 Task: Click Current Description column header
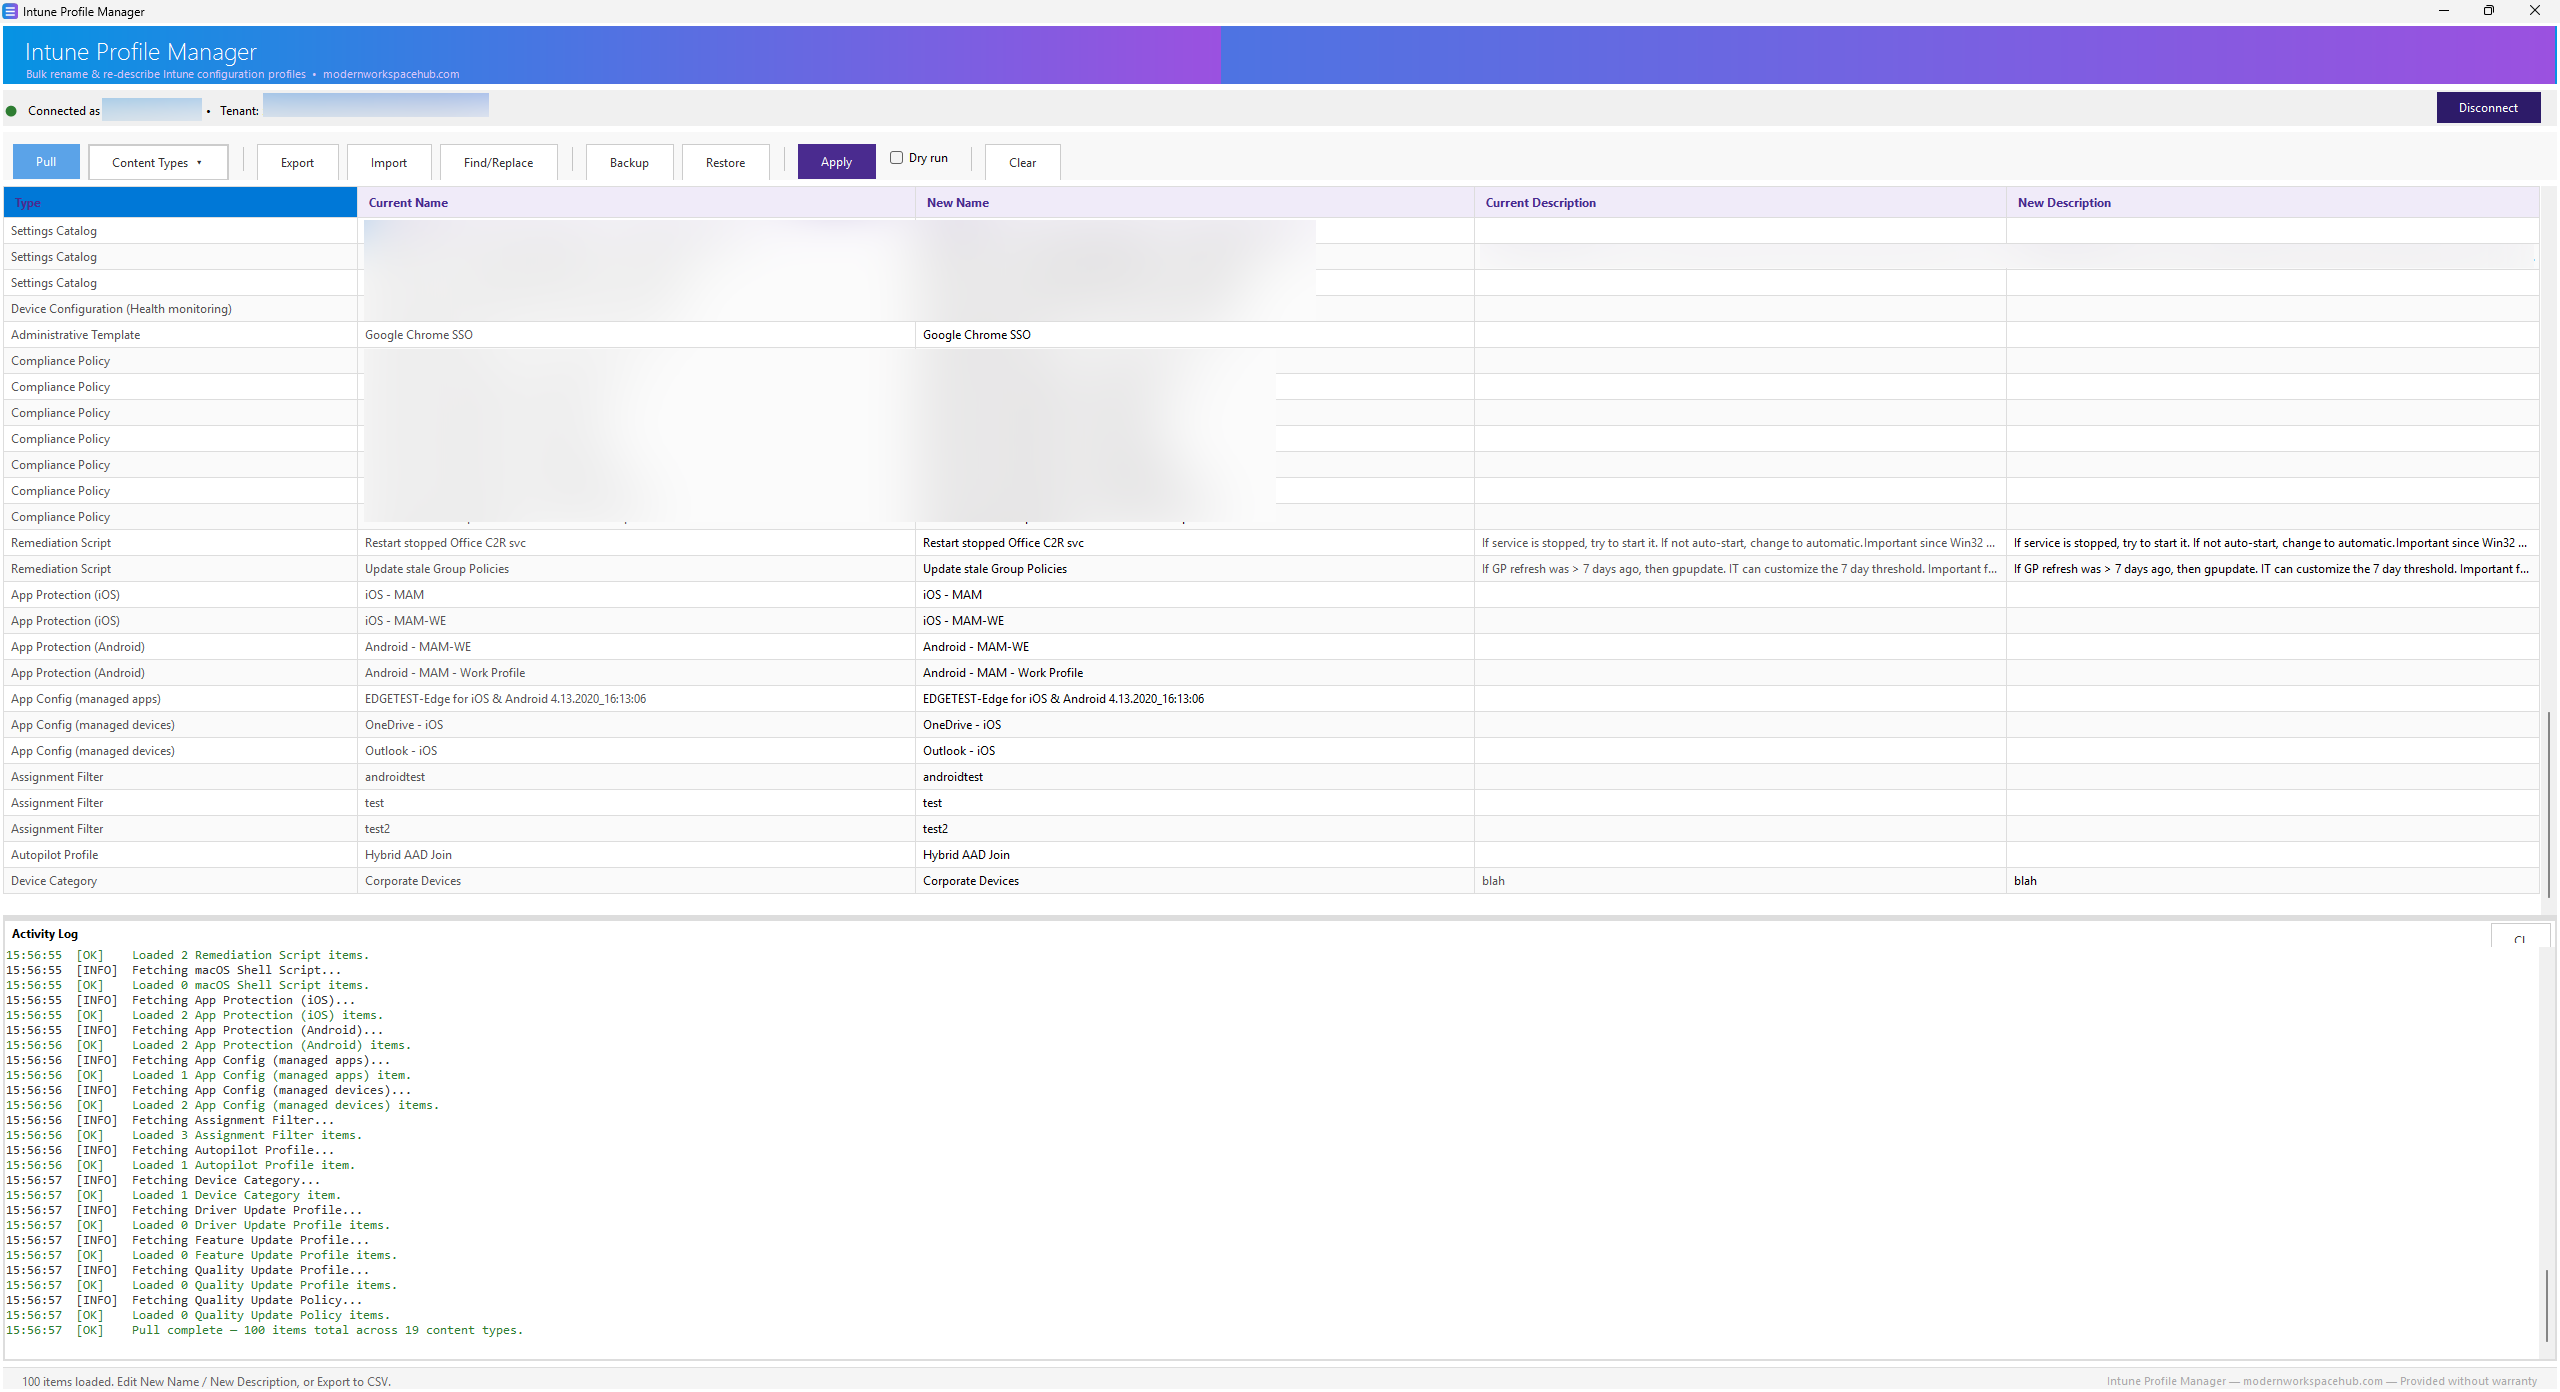1740,203
